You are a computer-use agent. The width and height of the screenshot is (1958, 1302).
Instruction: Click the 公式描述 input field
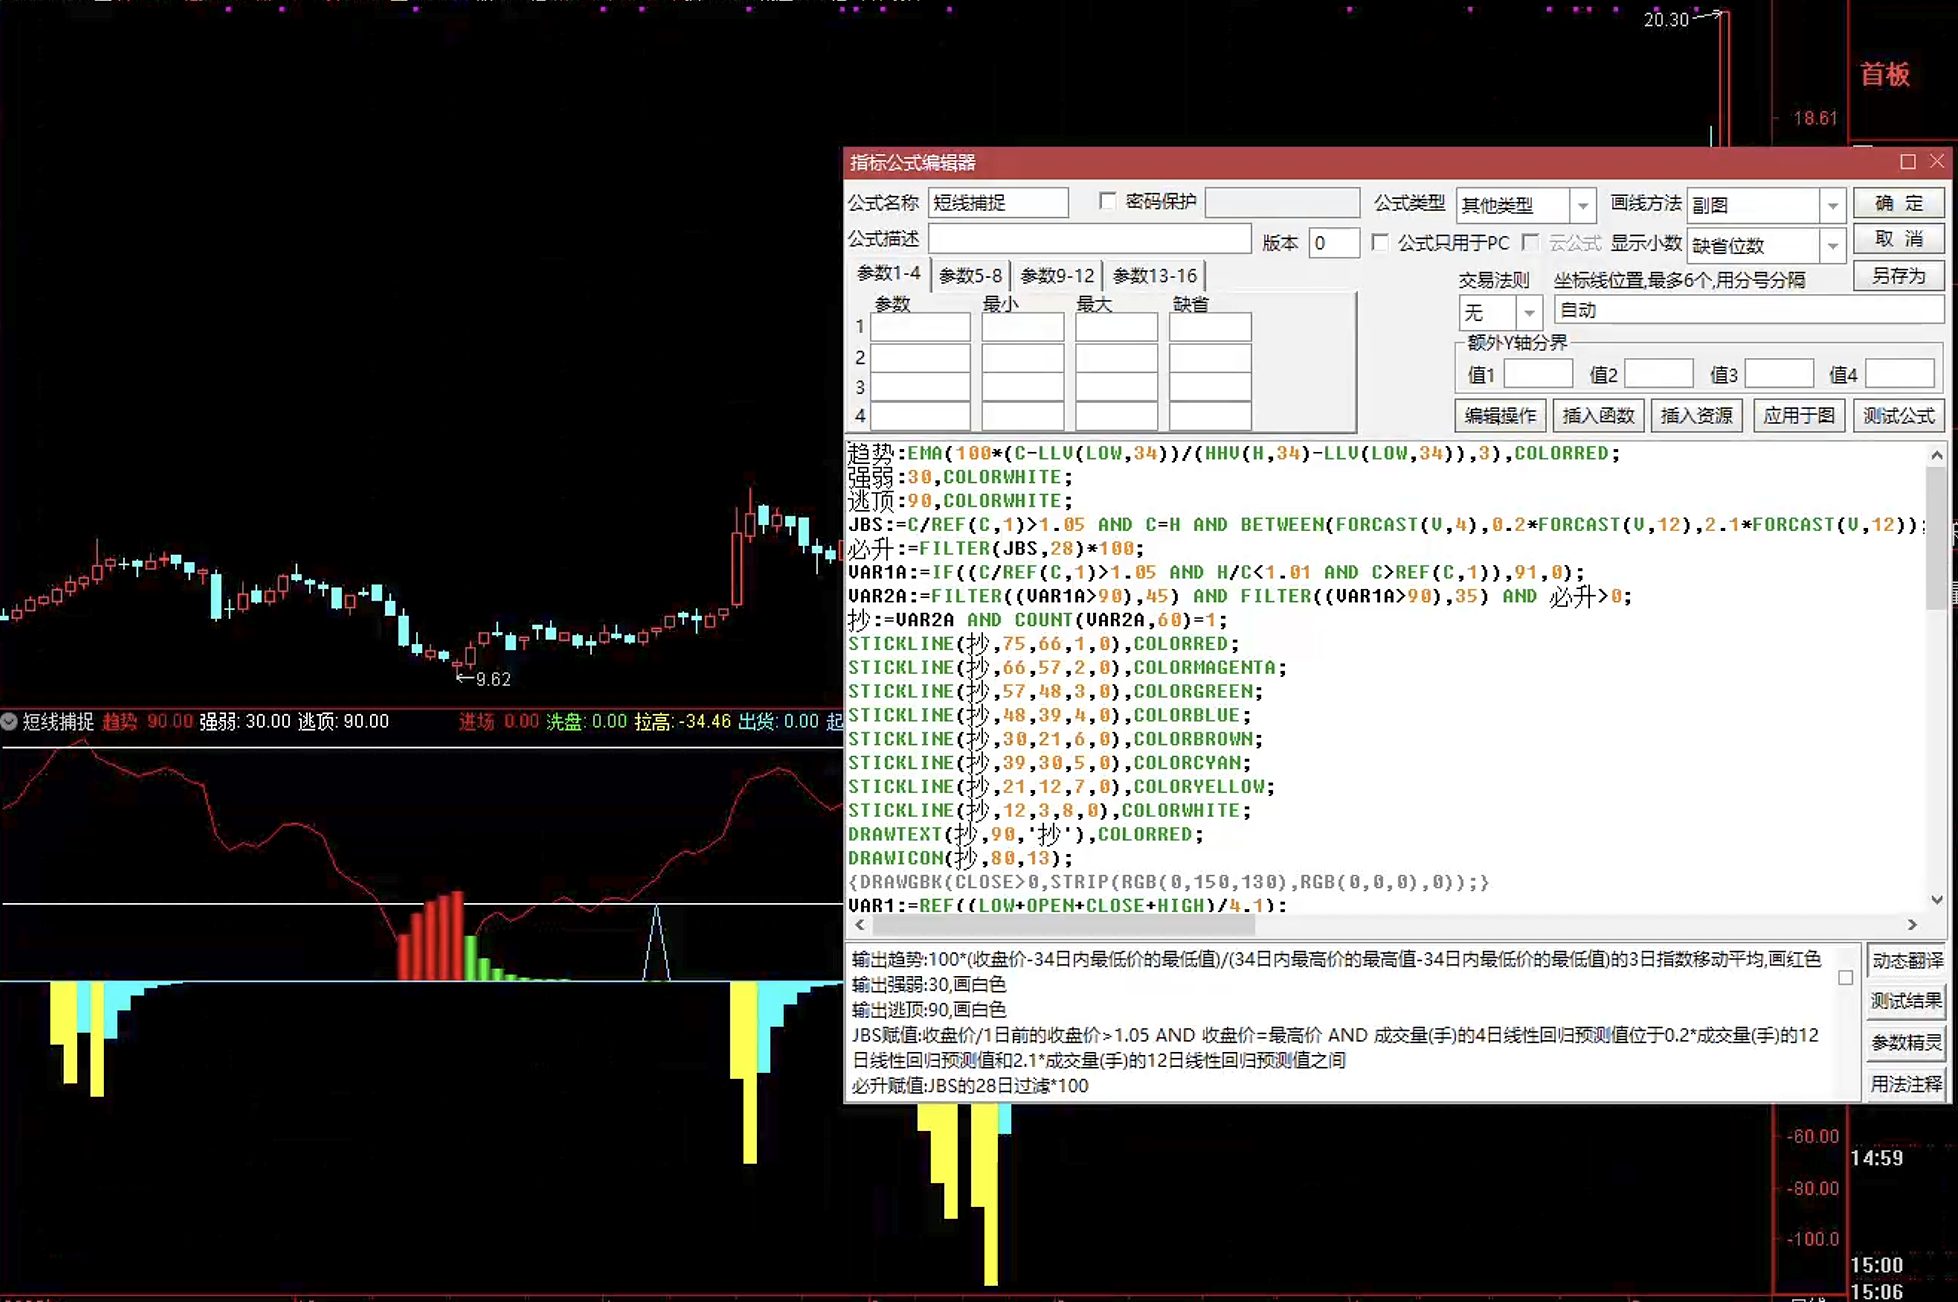1089,239
